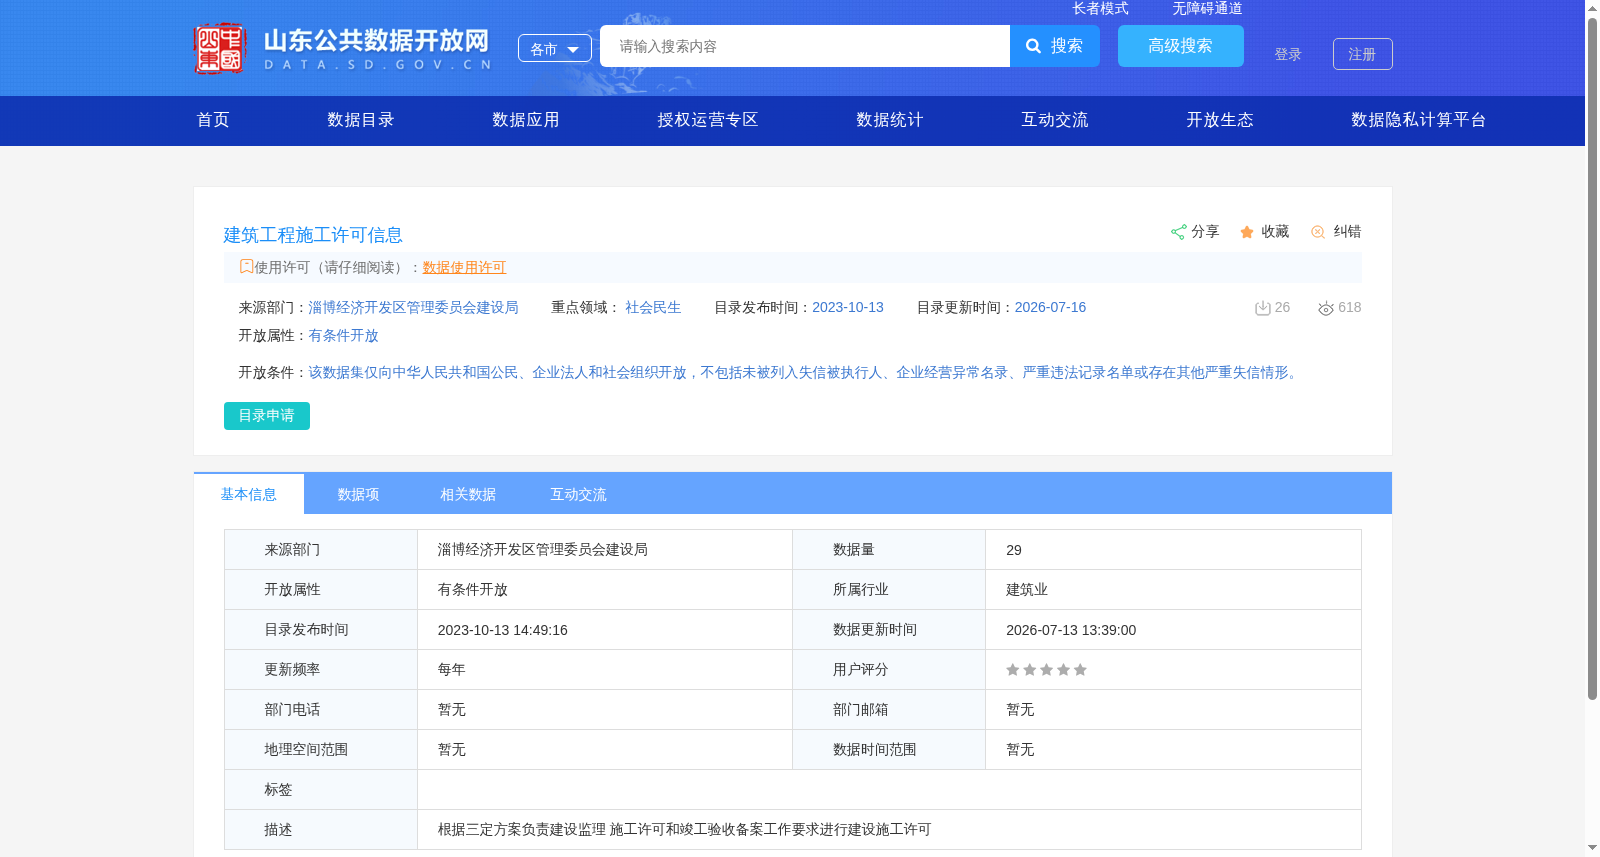Click the view count eye icon showing 618
1600x857 pixels.
1326,308
